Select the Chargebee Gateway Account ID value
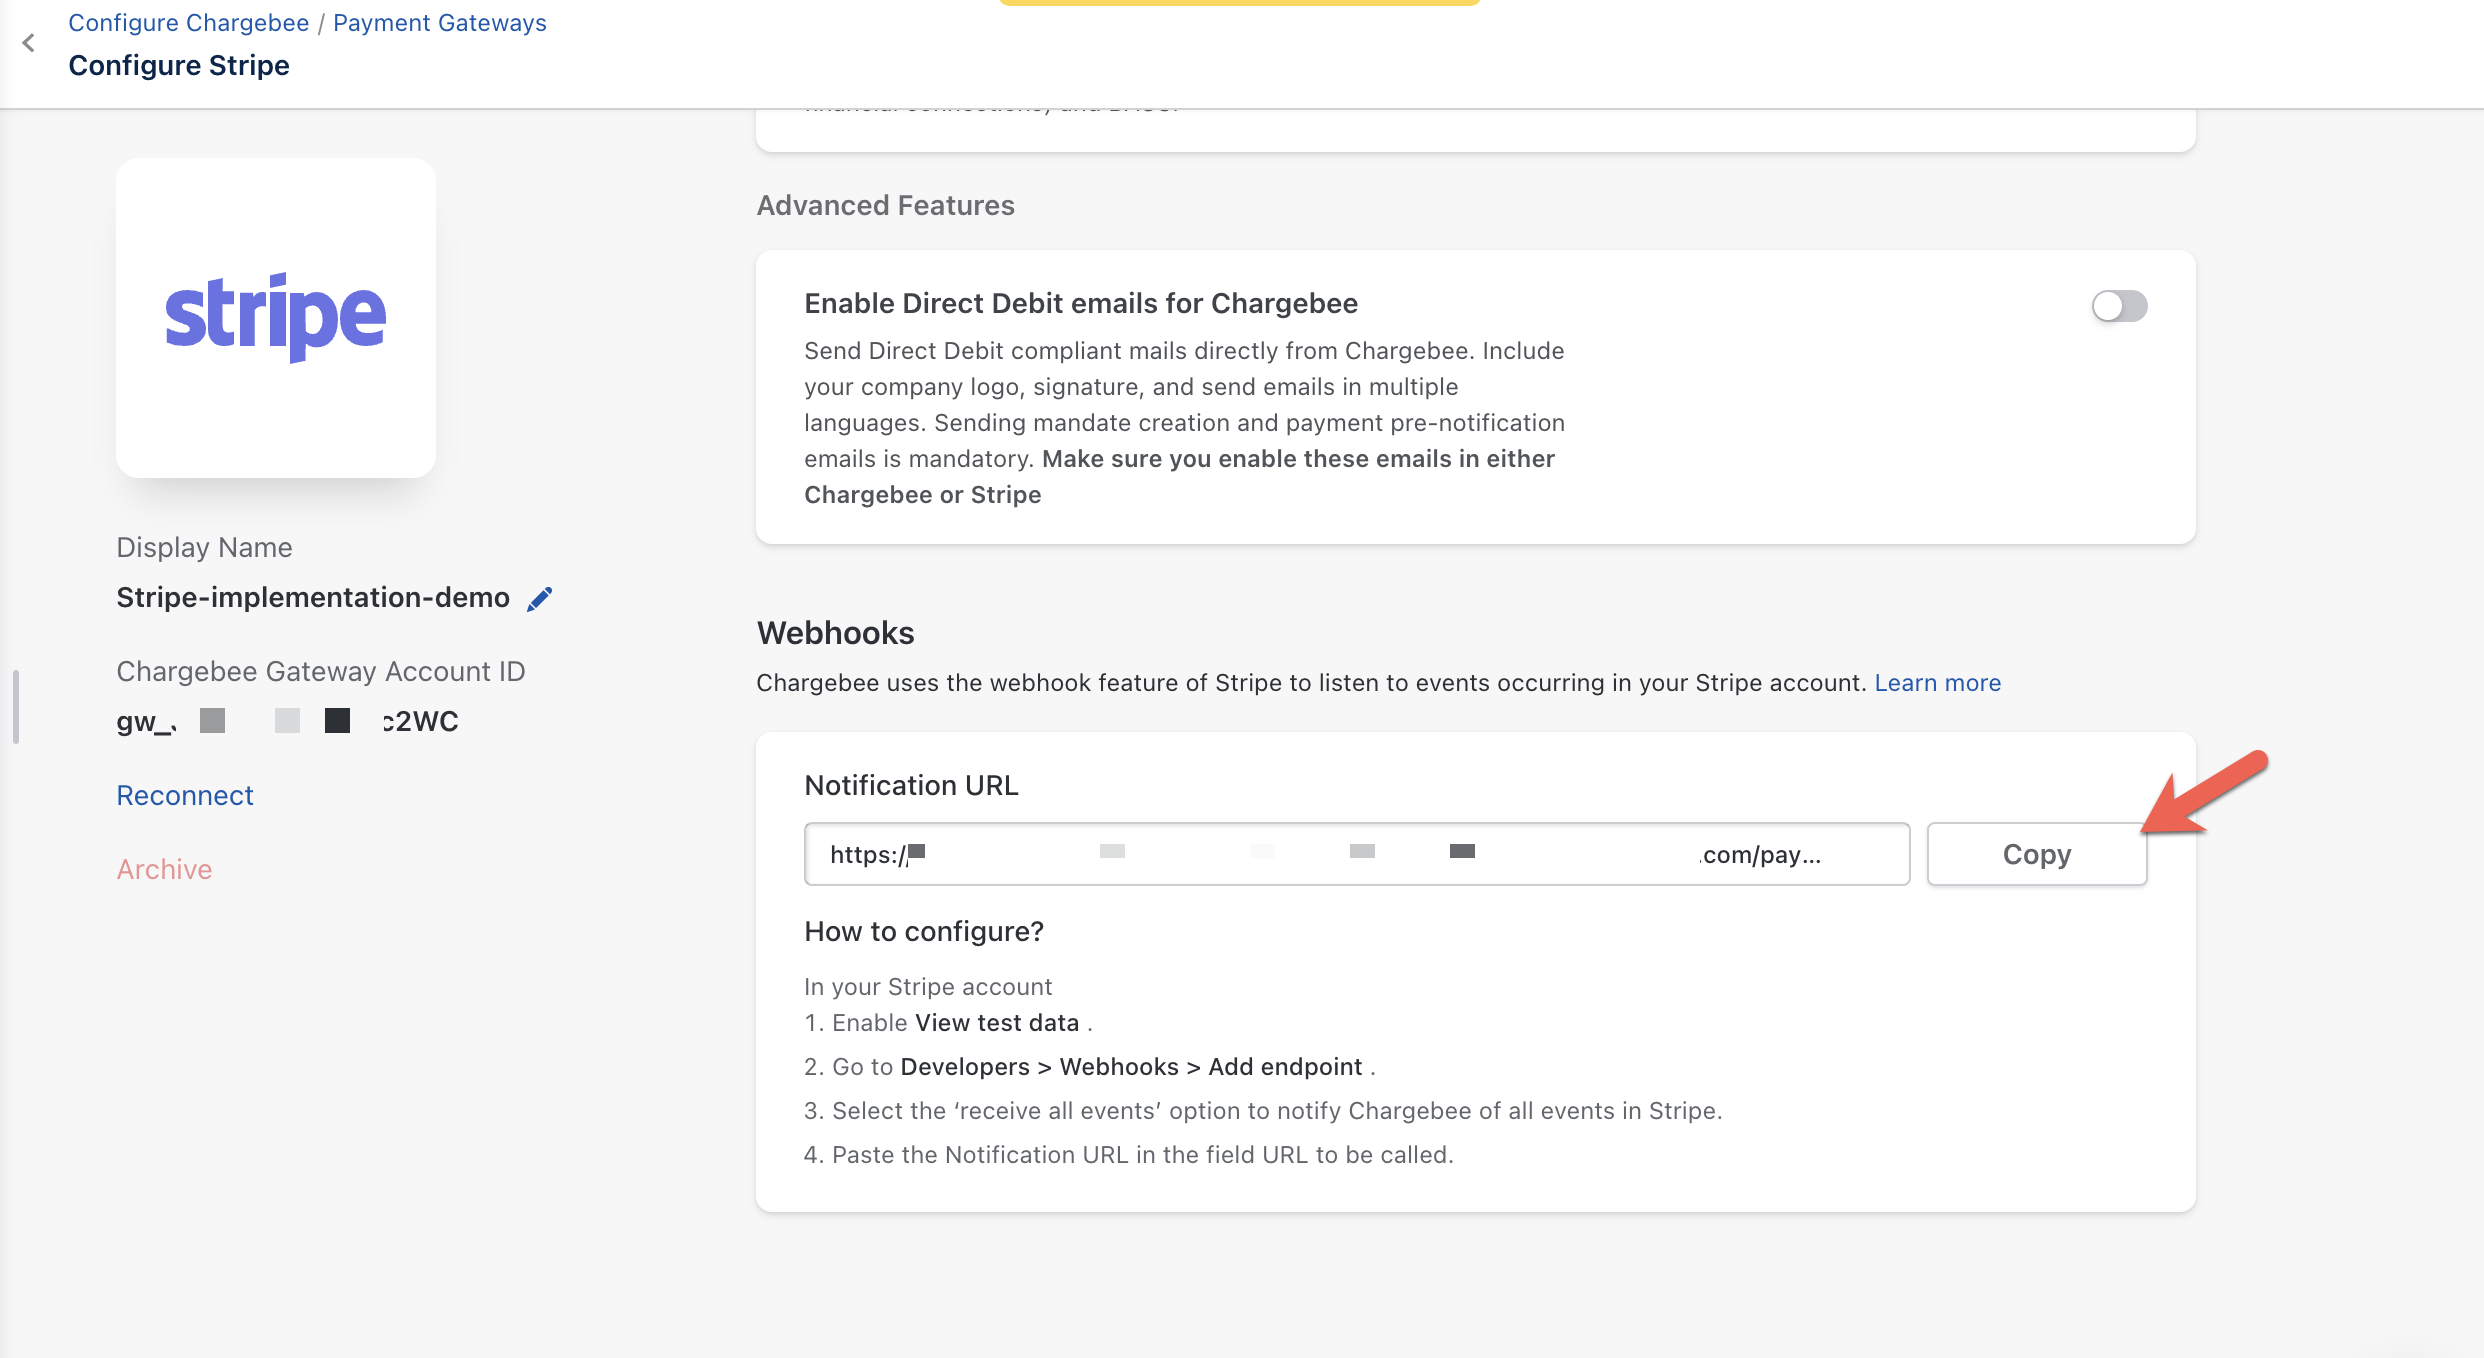The image size is (2484, 1358). [287, 721]
